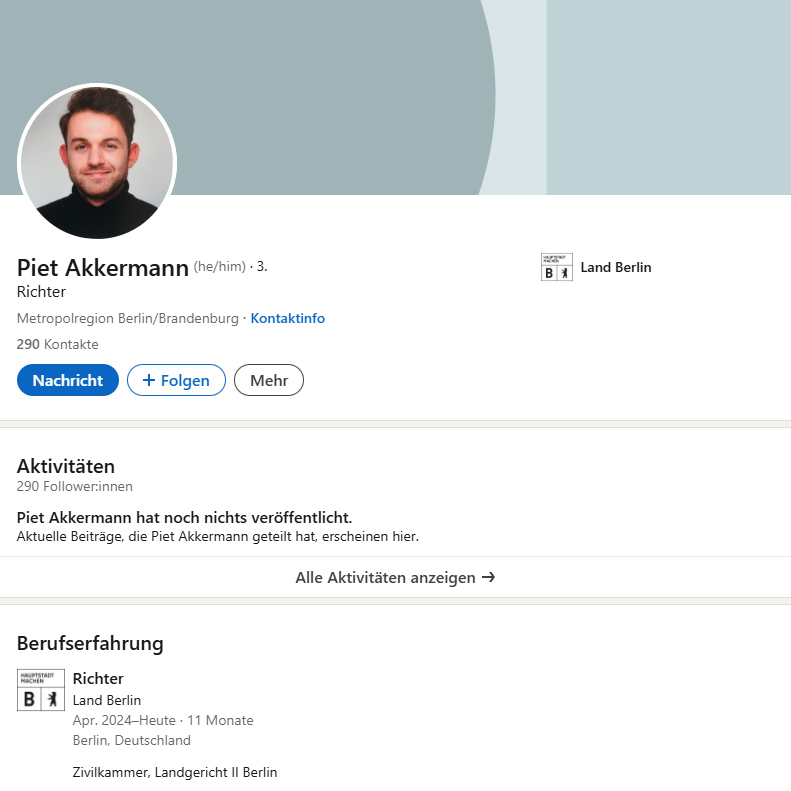Click the Land Berlin name in the header
This screenshot has width=791, height=791.
(615, 267)
